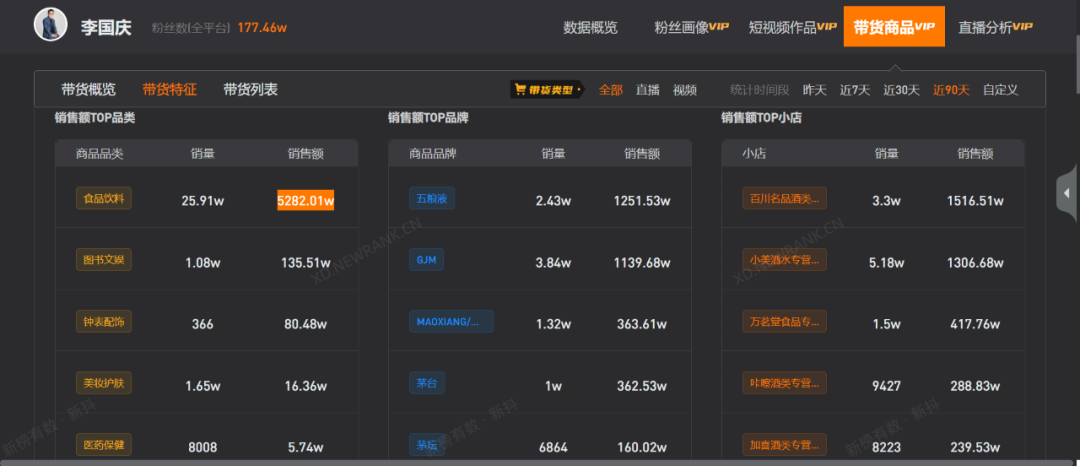Click the 食品饮料 category tag
The height and width of the screenshot is (466, 1080).
coord(103,198)
